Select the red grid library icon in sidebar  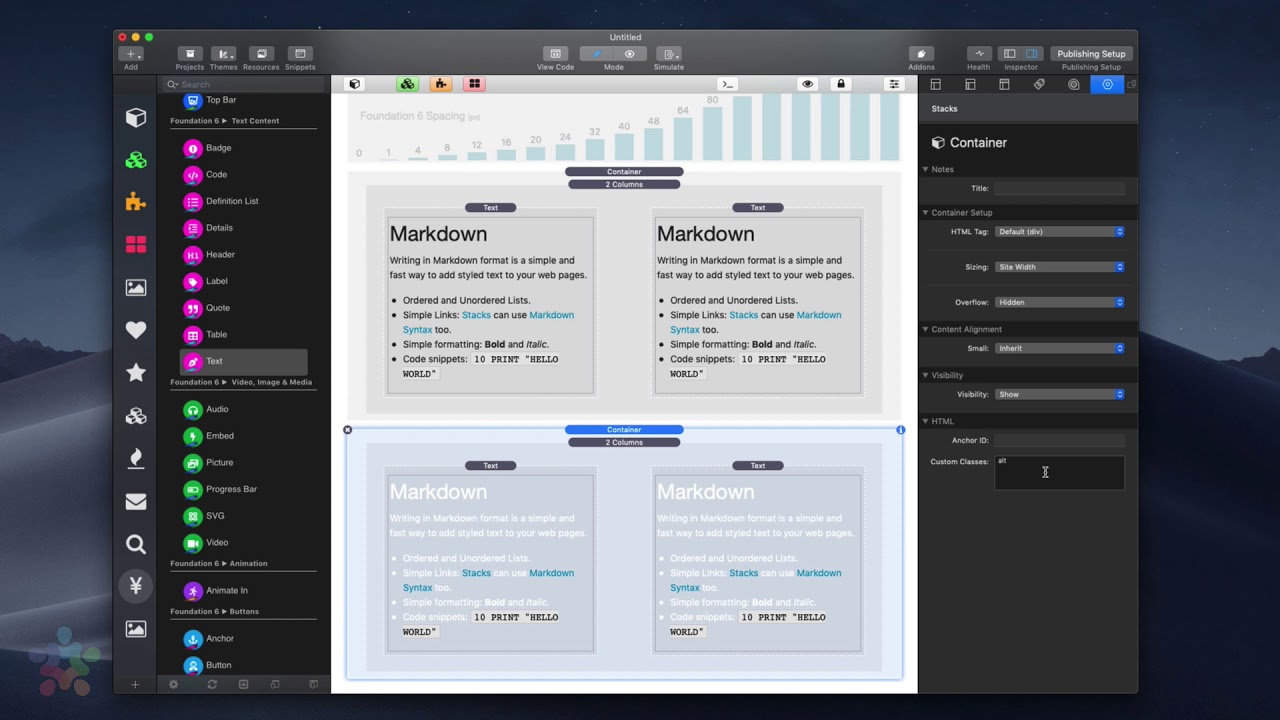click(136, 244)
